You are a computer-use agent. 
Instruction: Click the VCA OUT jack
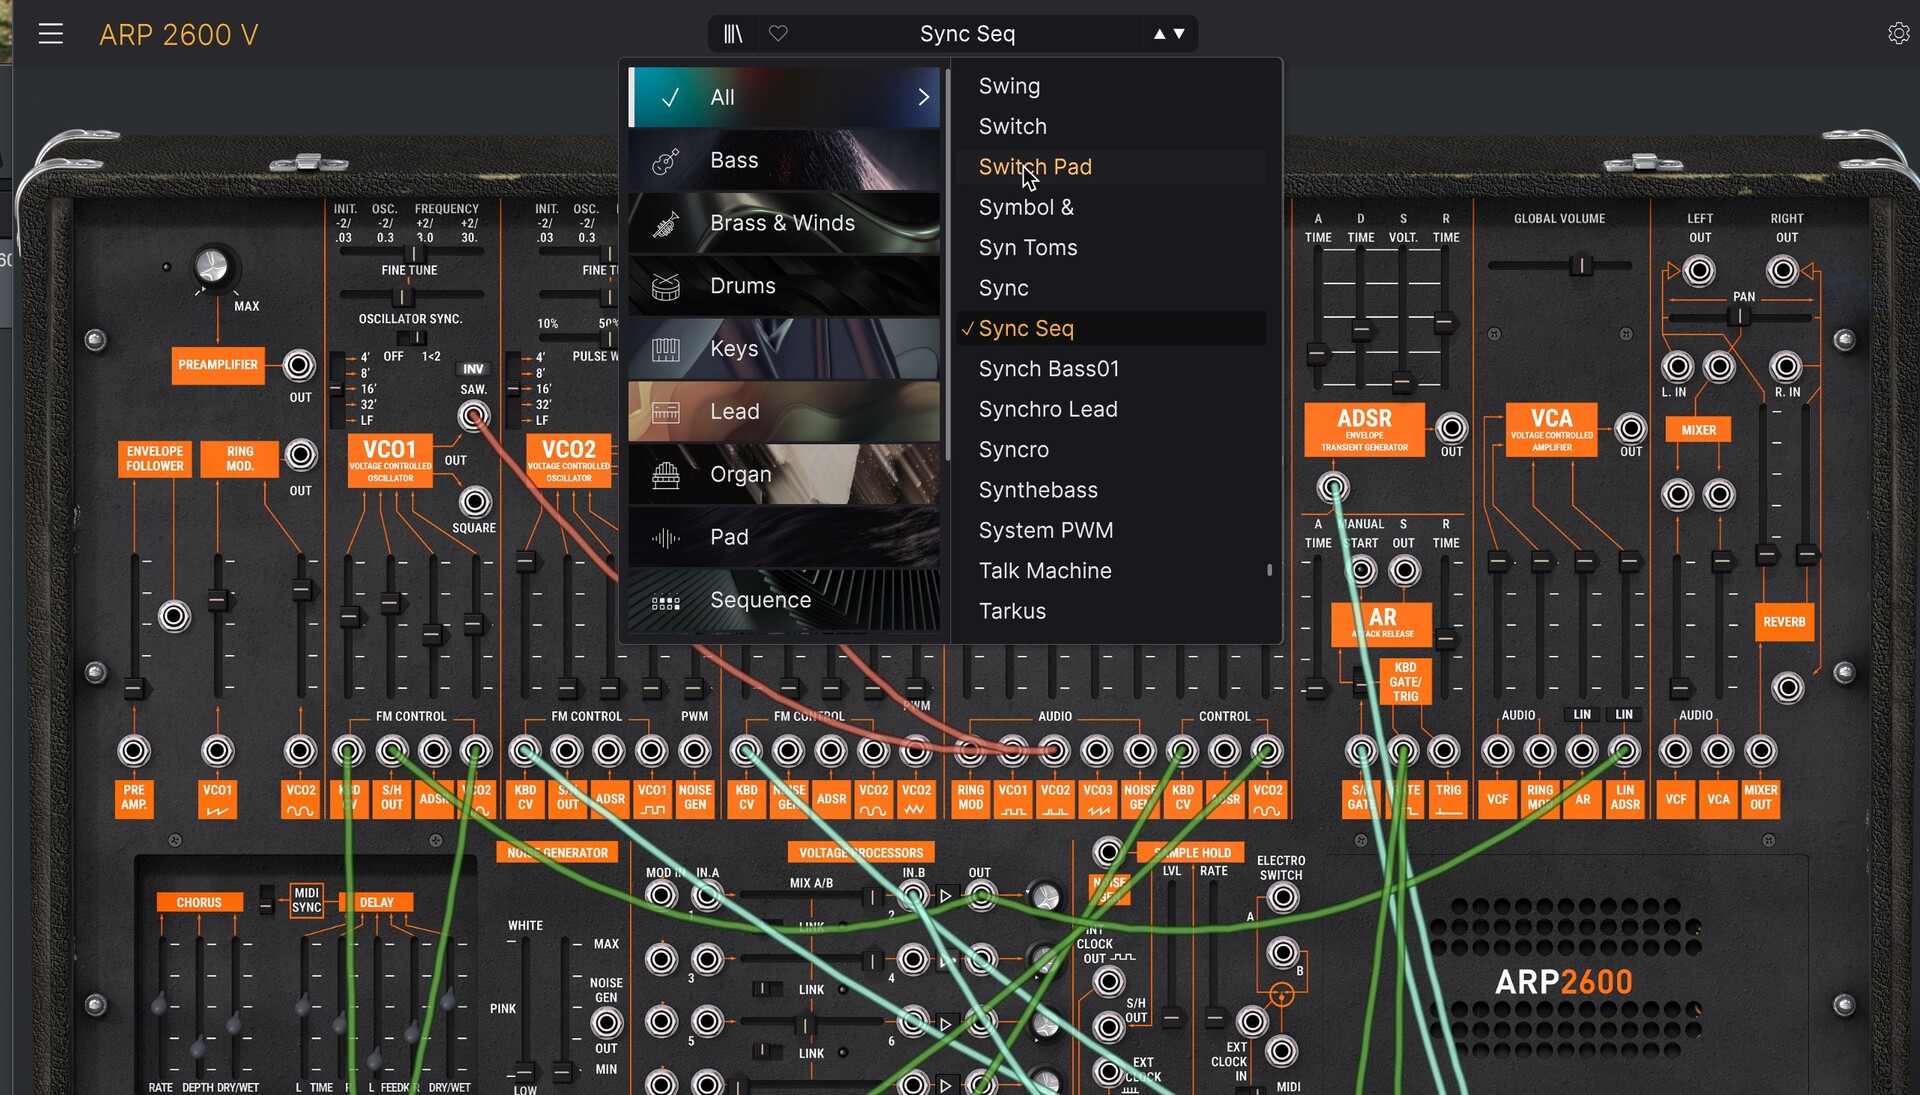point(1630,429)
